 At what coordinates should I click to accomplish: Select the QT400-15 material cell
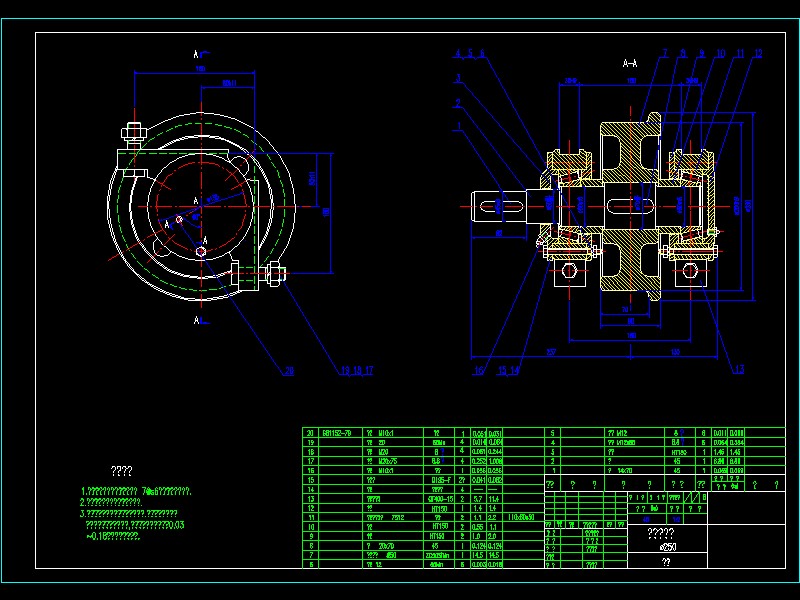tap(439, 499)
